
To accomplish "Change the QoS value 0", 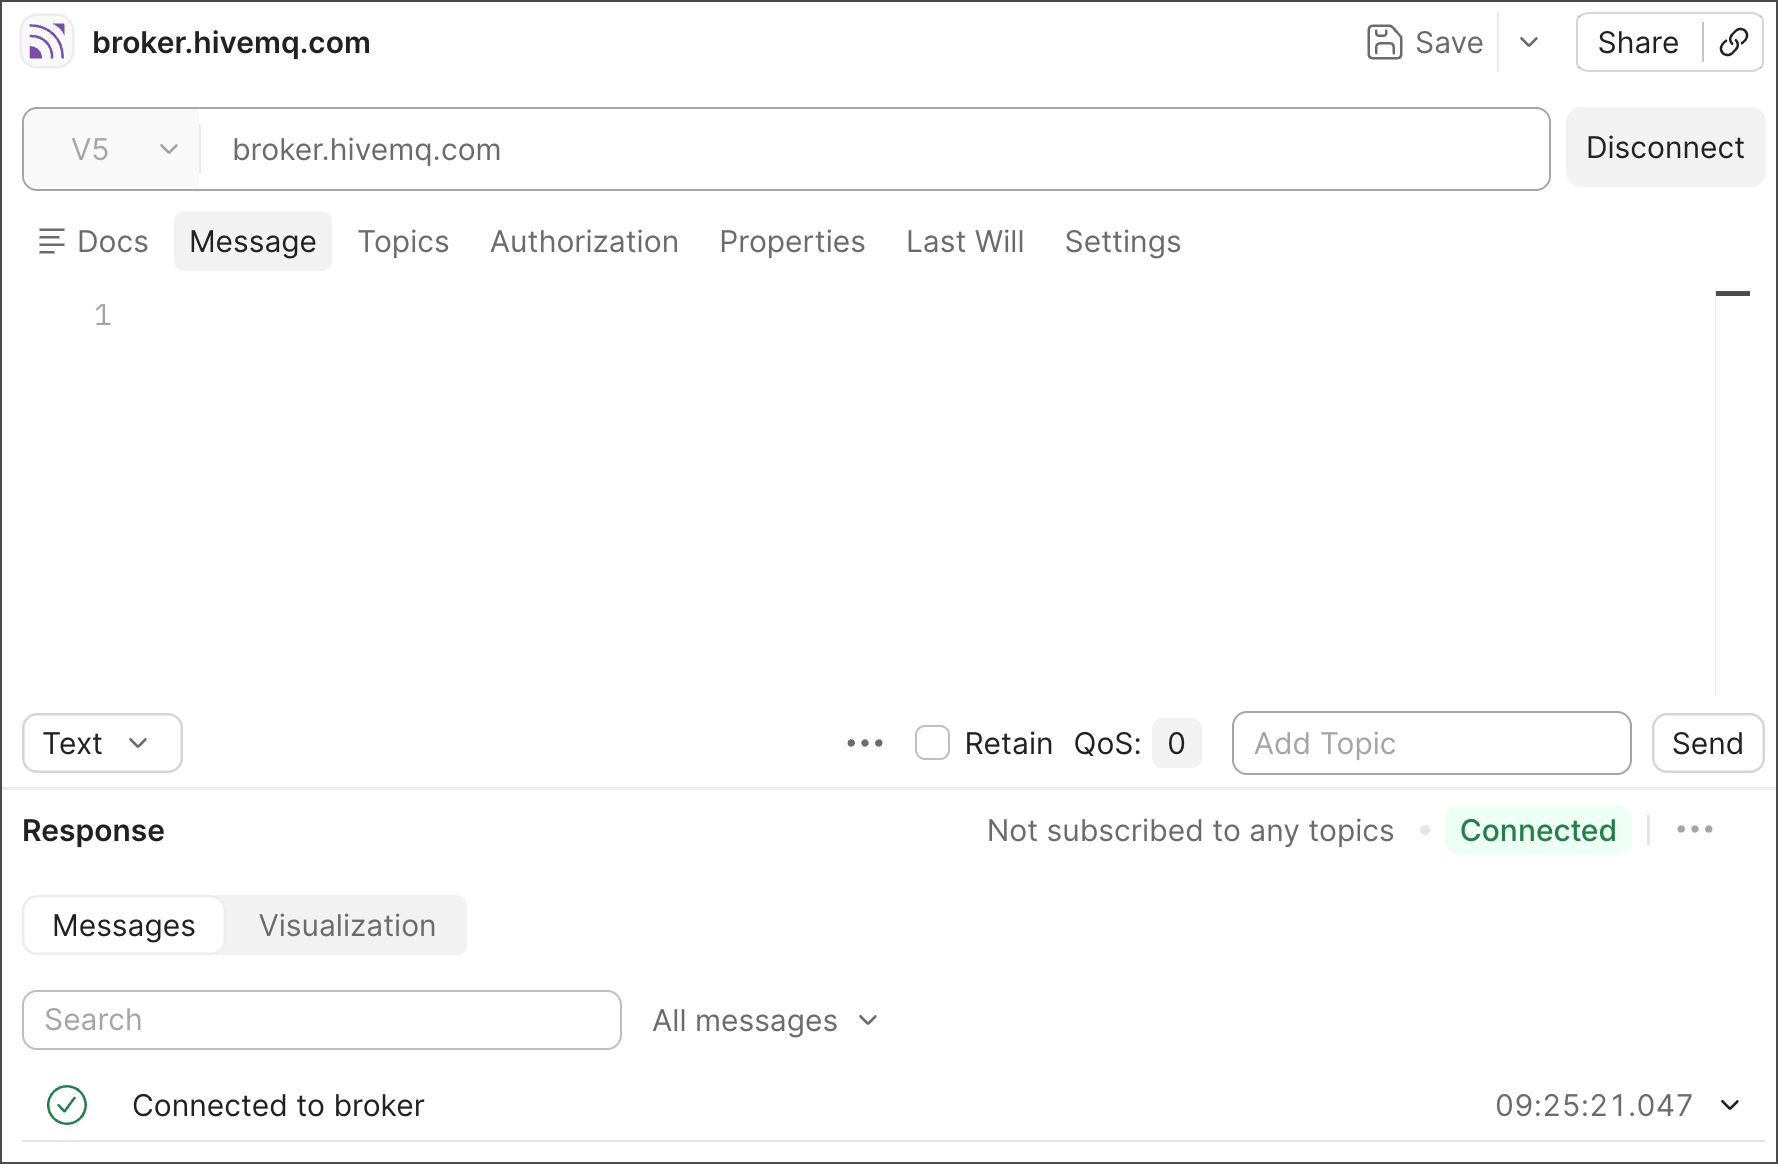I will (1176, 743).
